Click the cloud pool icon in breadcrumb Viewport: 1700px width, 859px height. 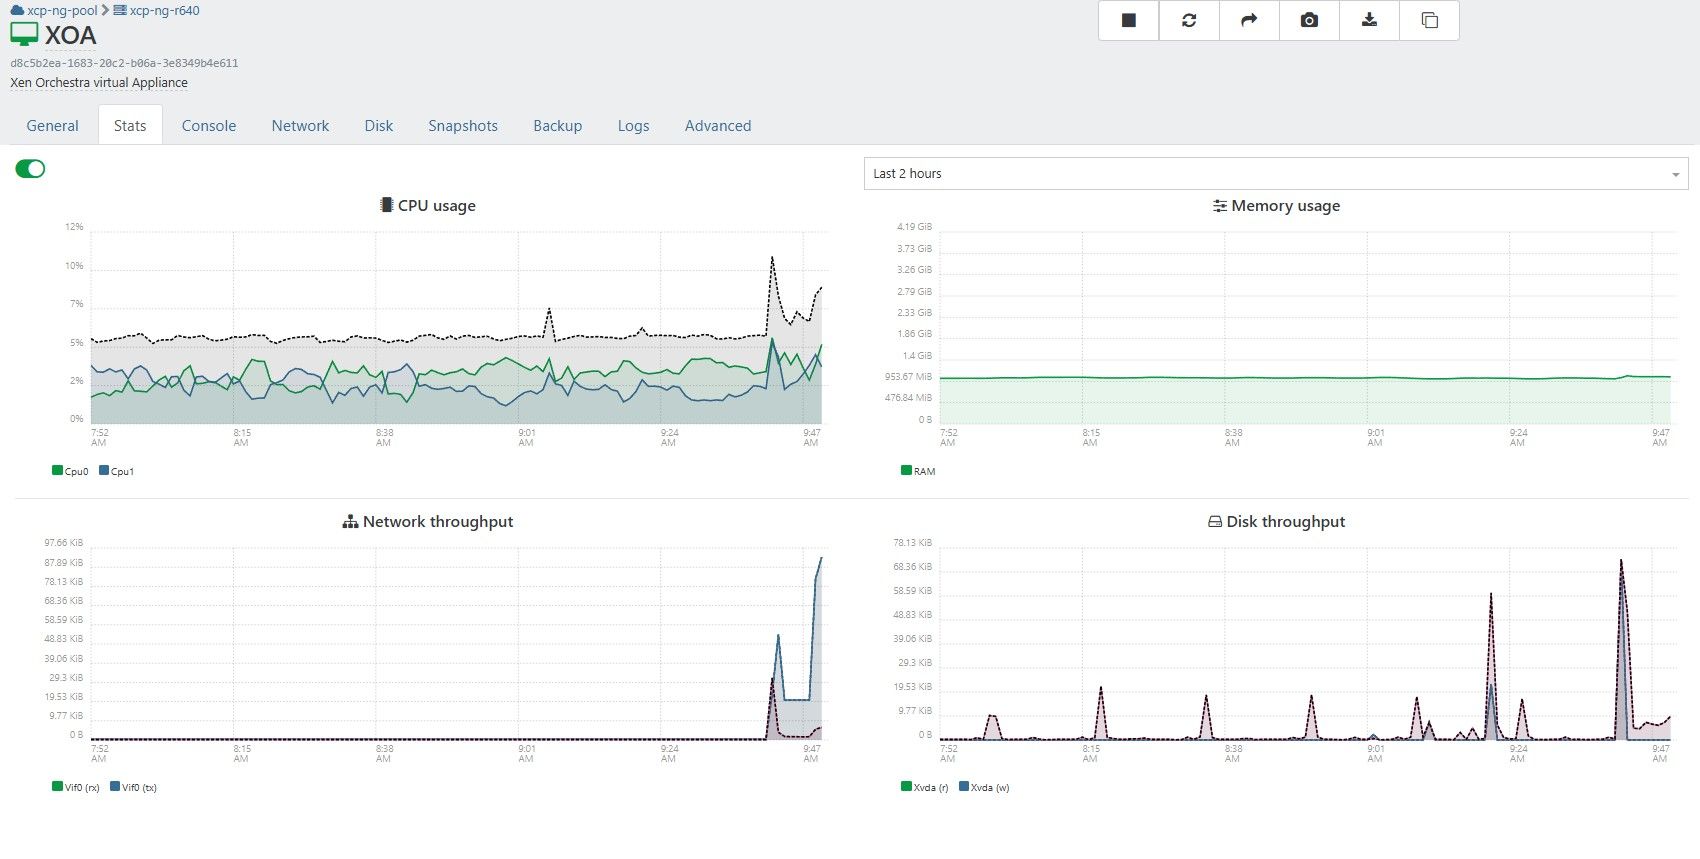click(17, 10)
